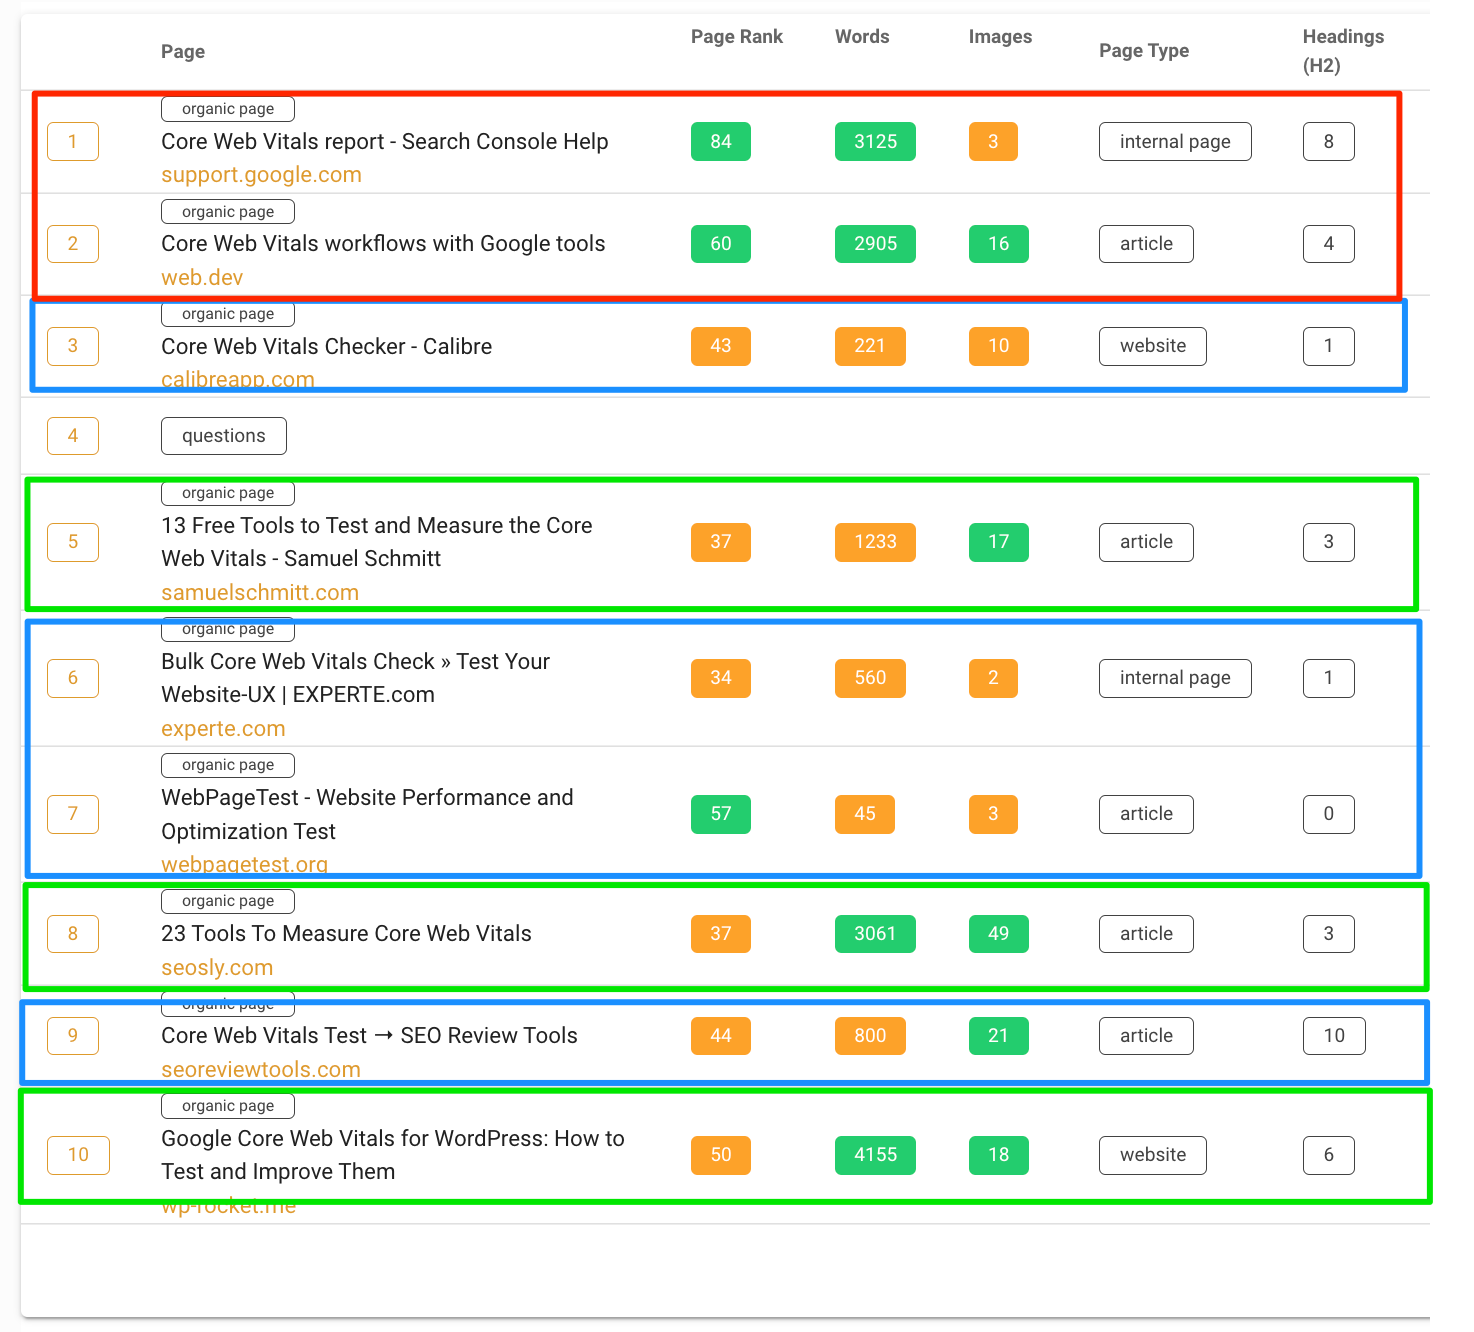This screenshot has height=1332, width=1474.
Task: Click the website page type in Calibre row
Action: [x=1153, y=346]
